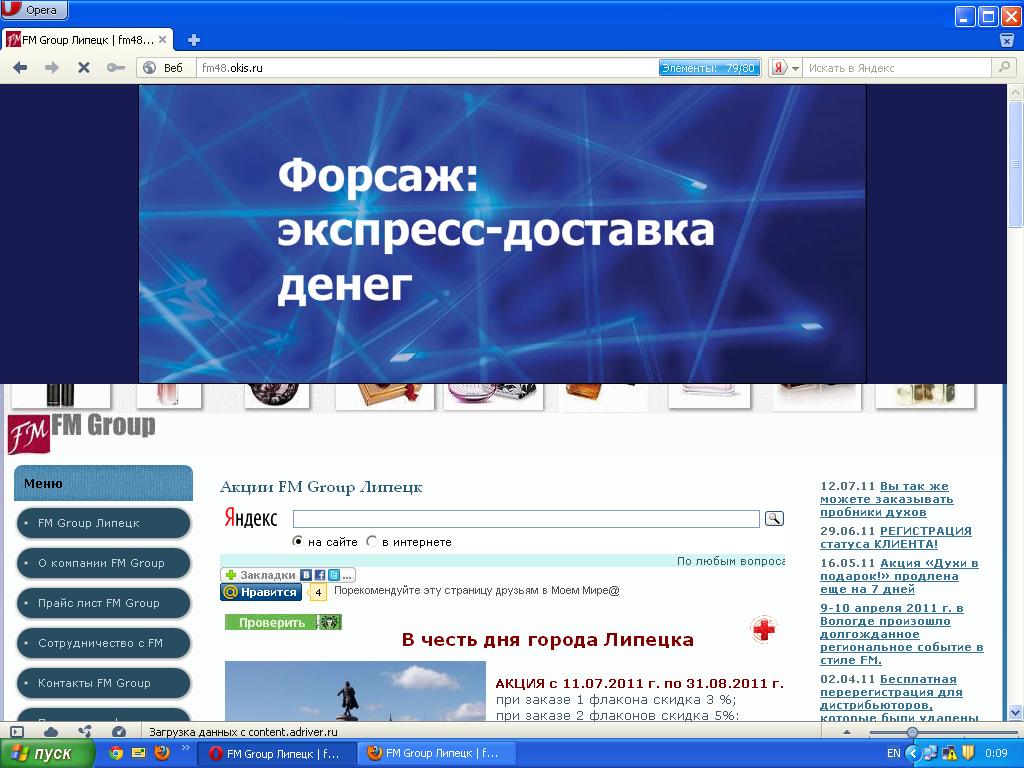Open the 'Акция «Духи в подарок!»' news link

click(x=899, y=576)
